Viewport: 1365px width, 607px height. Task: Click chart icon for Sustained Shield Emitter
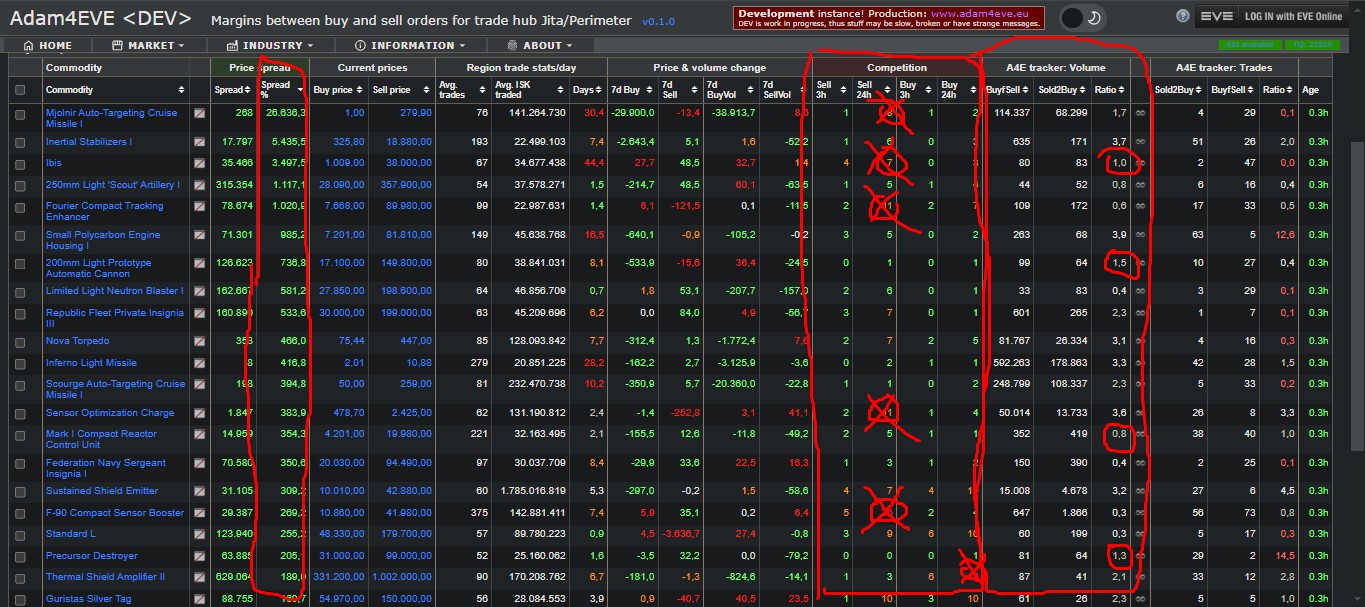coord(199,491)
